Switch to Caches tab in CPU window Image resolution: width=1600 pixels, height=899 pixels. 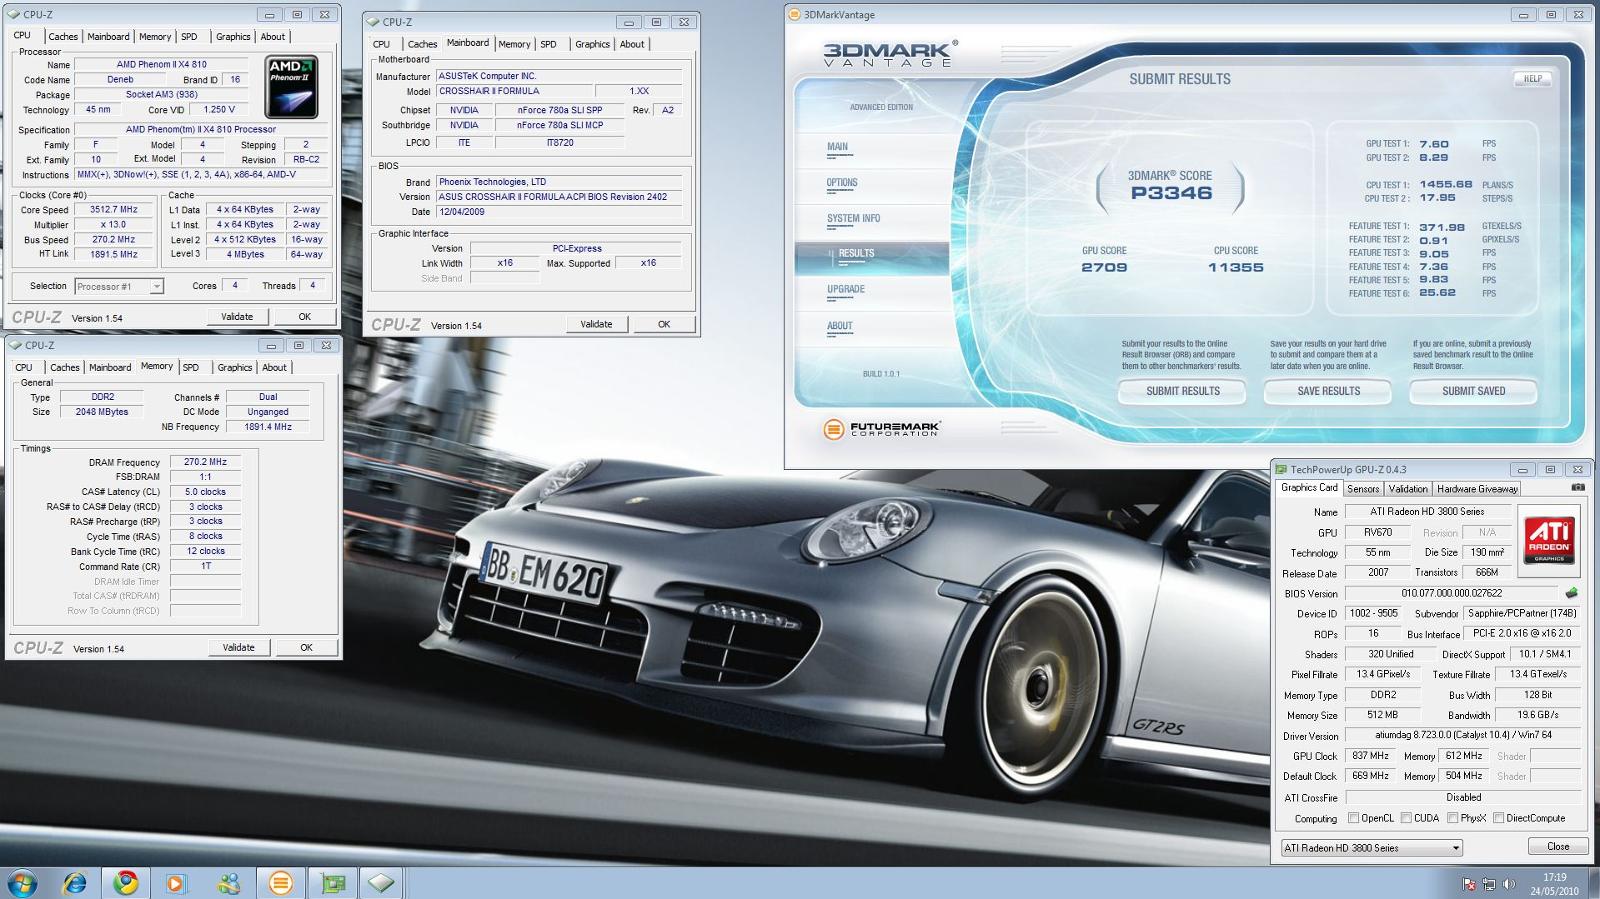coord(63,37)
